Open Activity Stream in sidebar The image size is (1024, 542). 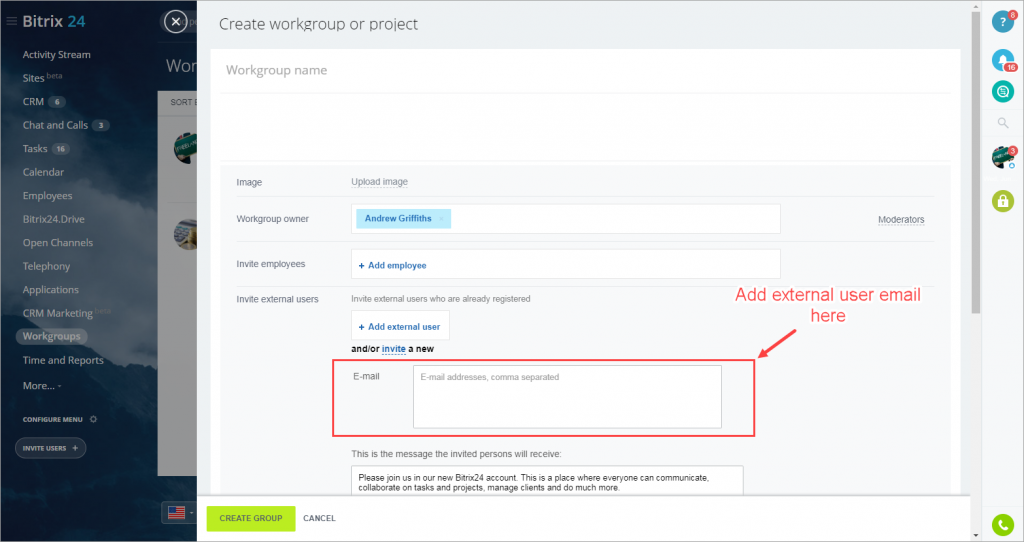tap(56, 55)
